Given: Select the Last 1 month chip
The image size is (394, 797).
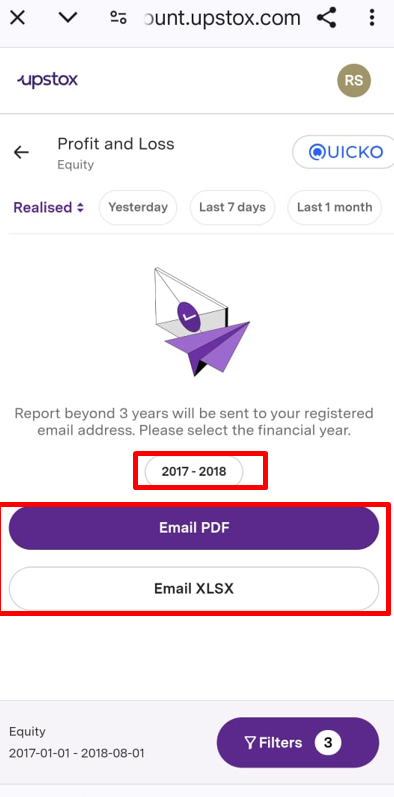Looking at the screenshot, I should click(x=335, y=207).
